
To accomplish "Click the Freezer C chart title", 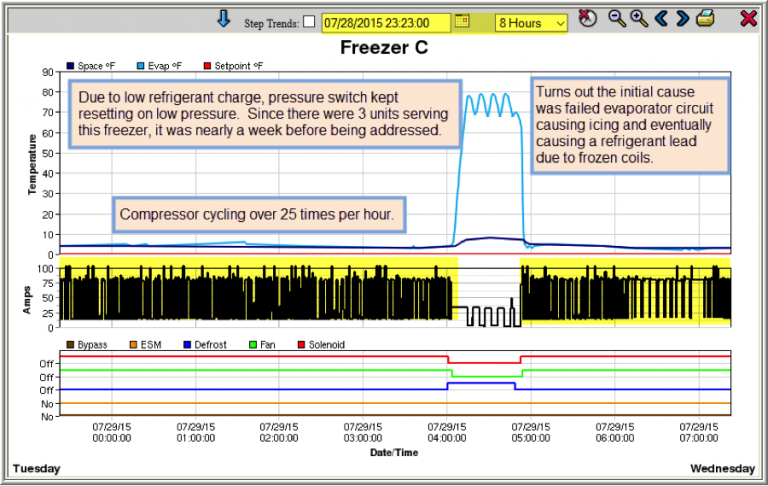I will click(x=384, y=48).
